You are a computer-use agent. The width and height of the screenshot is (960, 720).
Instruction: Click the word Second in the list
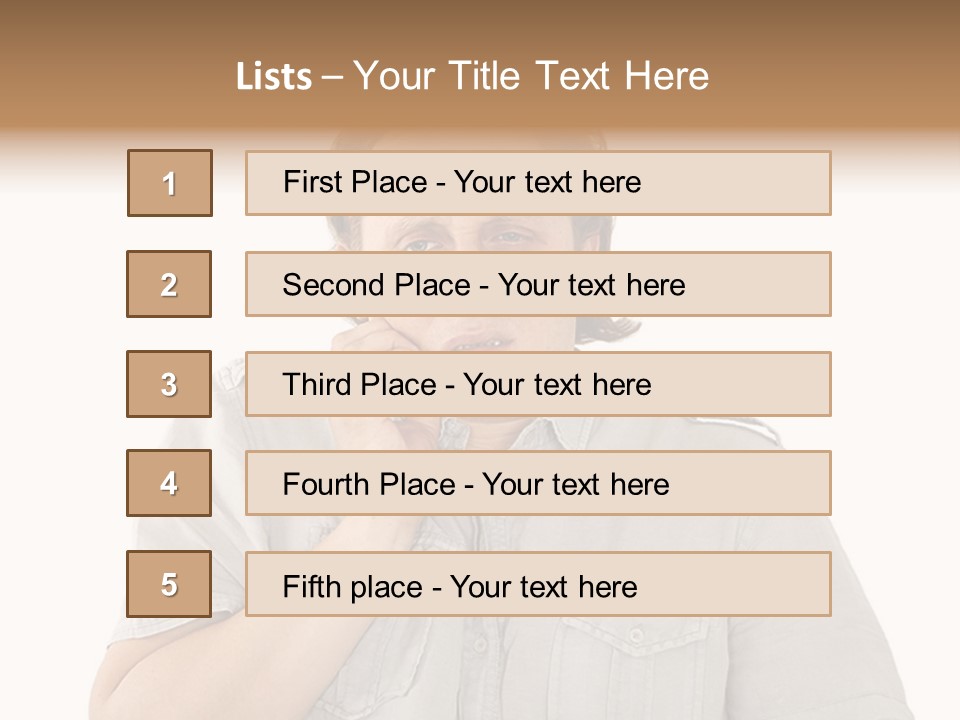(x=335, y=285)
